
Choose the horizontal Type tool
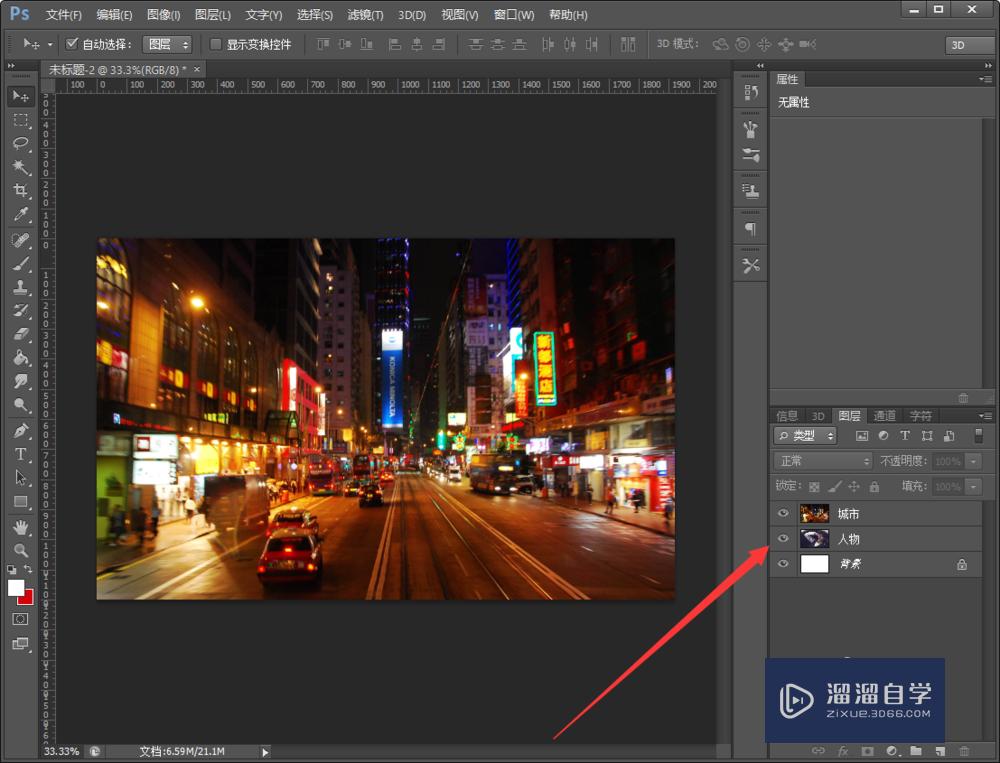click(21, 454)
